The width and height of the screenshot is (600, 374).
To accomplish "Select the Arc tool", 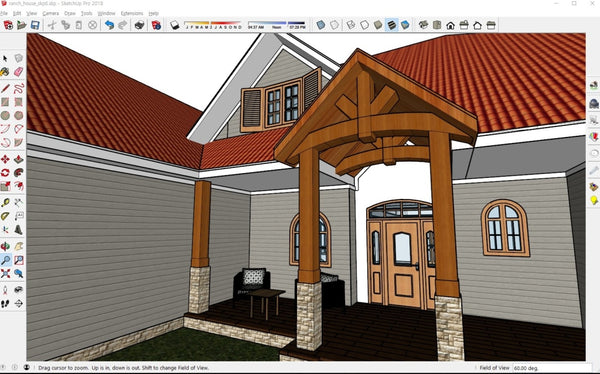I will 5,129.
